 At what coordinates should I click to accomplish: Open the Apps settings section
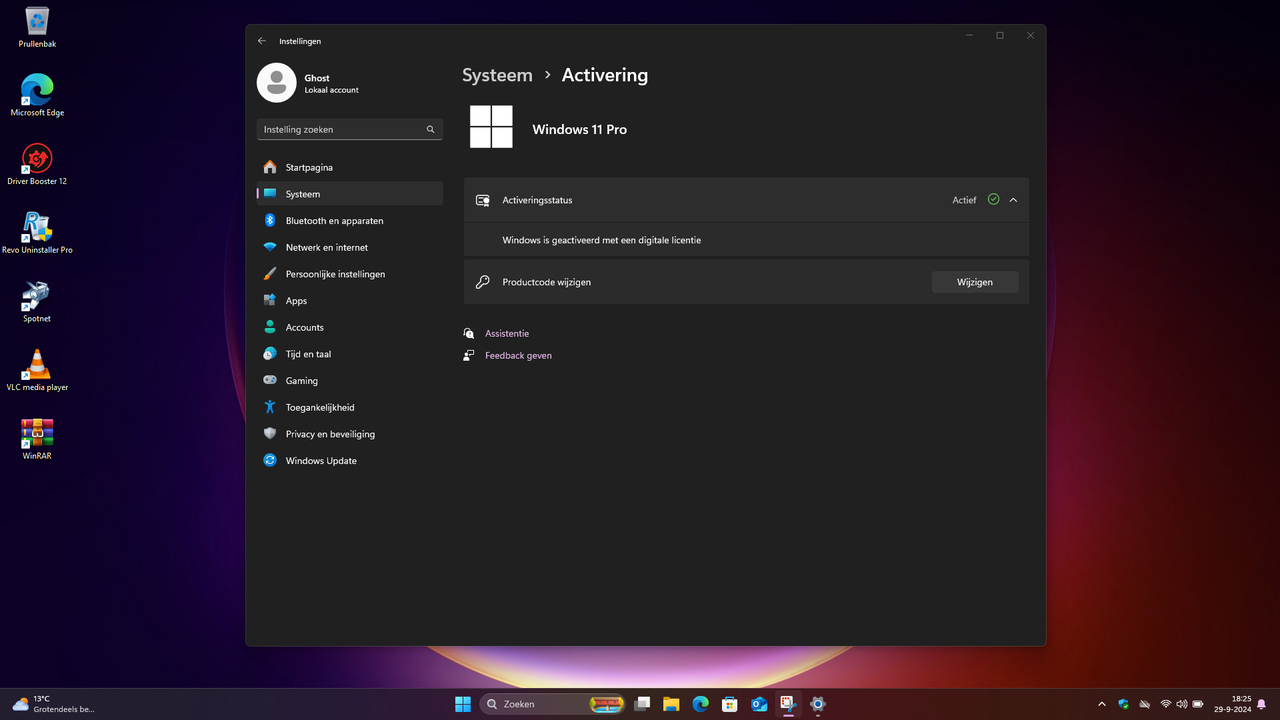[x=349, y=301]
